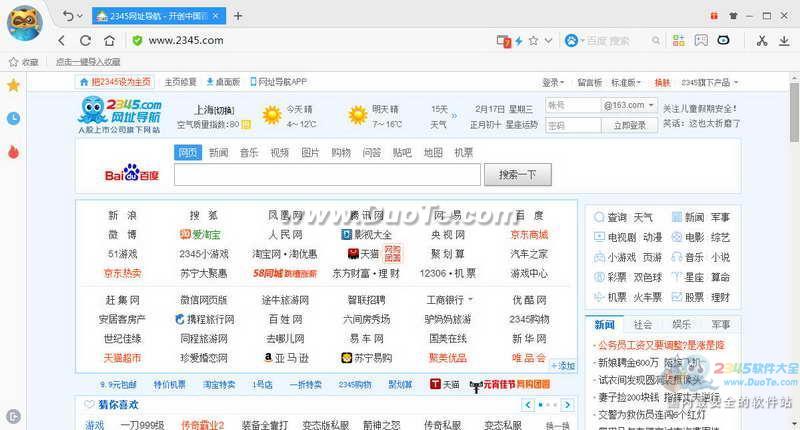This screenshot has width=800, height=430.
Task: Open the 标准版 version dropdown
Action: [626, 82]
